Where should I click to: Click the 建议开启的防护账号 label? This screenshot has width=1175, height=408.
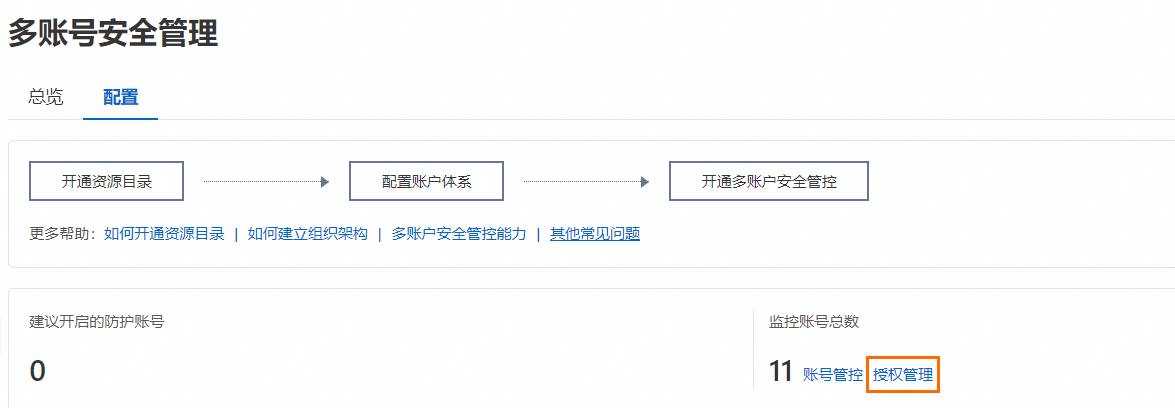click(96, 322)
